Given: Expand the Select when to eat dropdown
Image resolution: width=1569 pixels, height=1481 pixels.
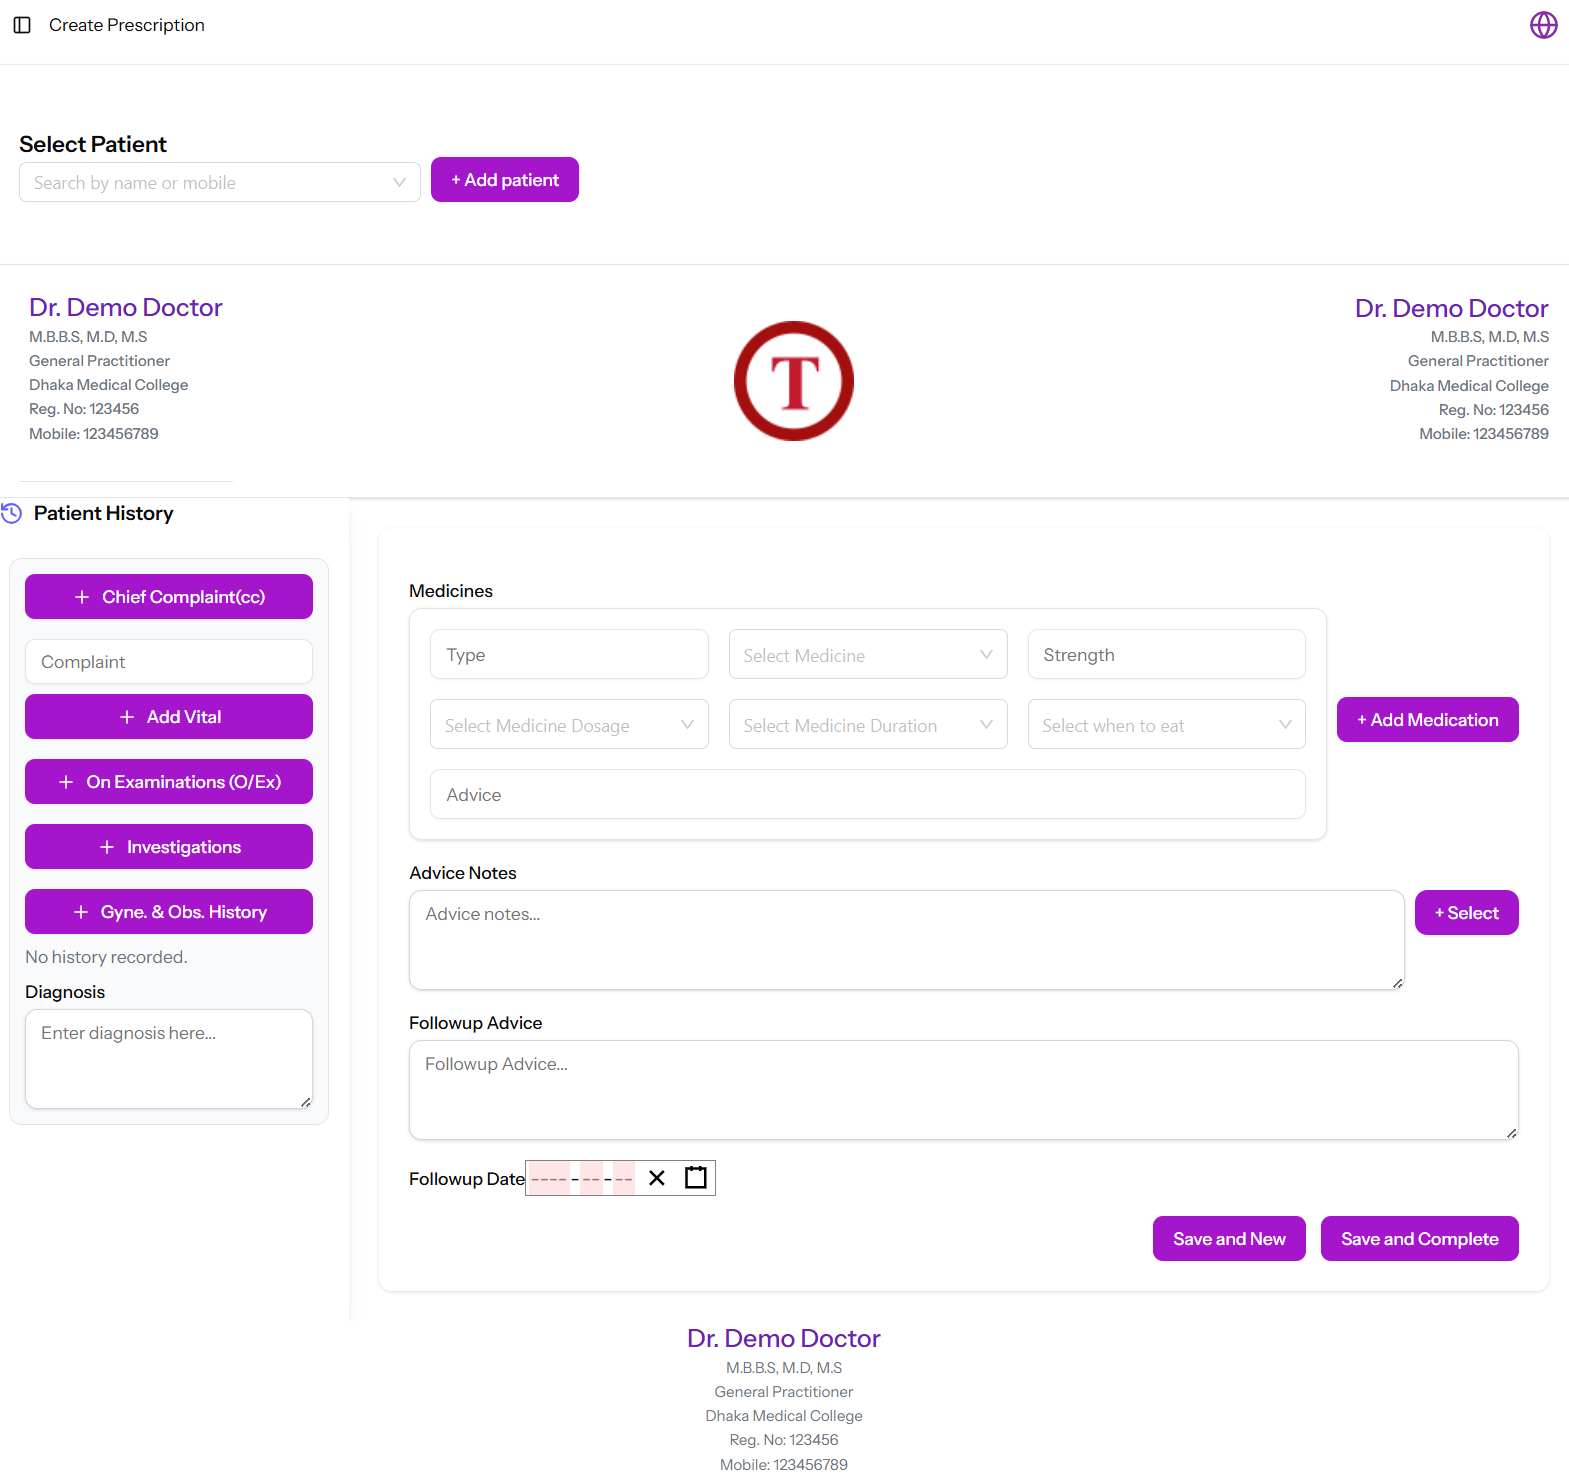Looking at the screenshot, I should tap(1166, 725).
